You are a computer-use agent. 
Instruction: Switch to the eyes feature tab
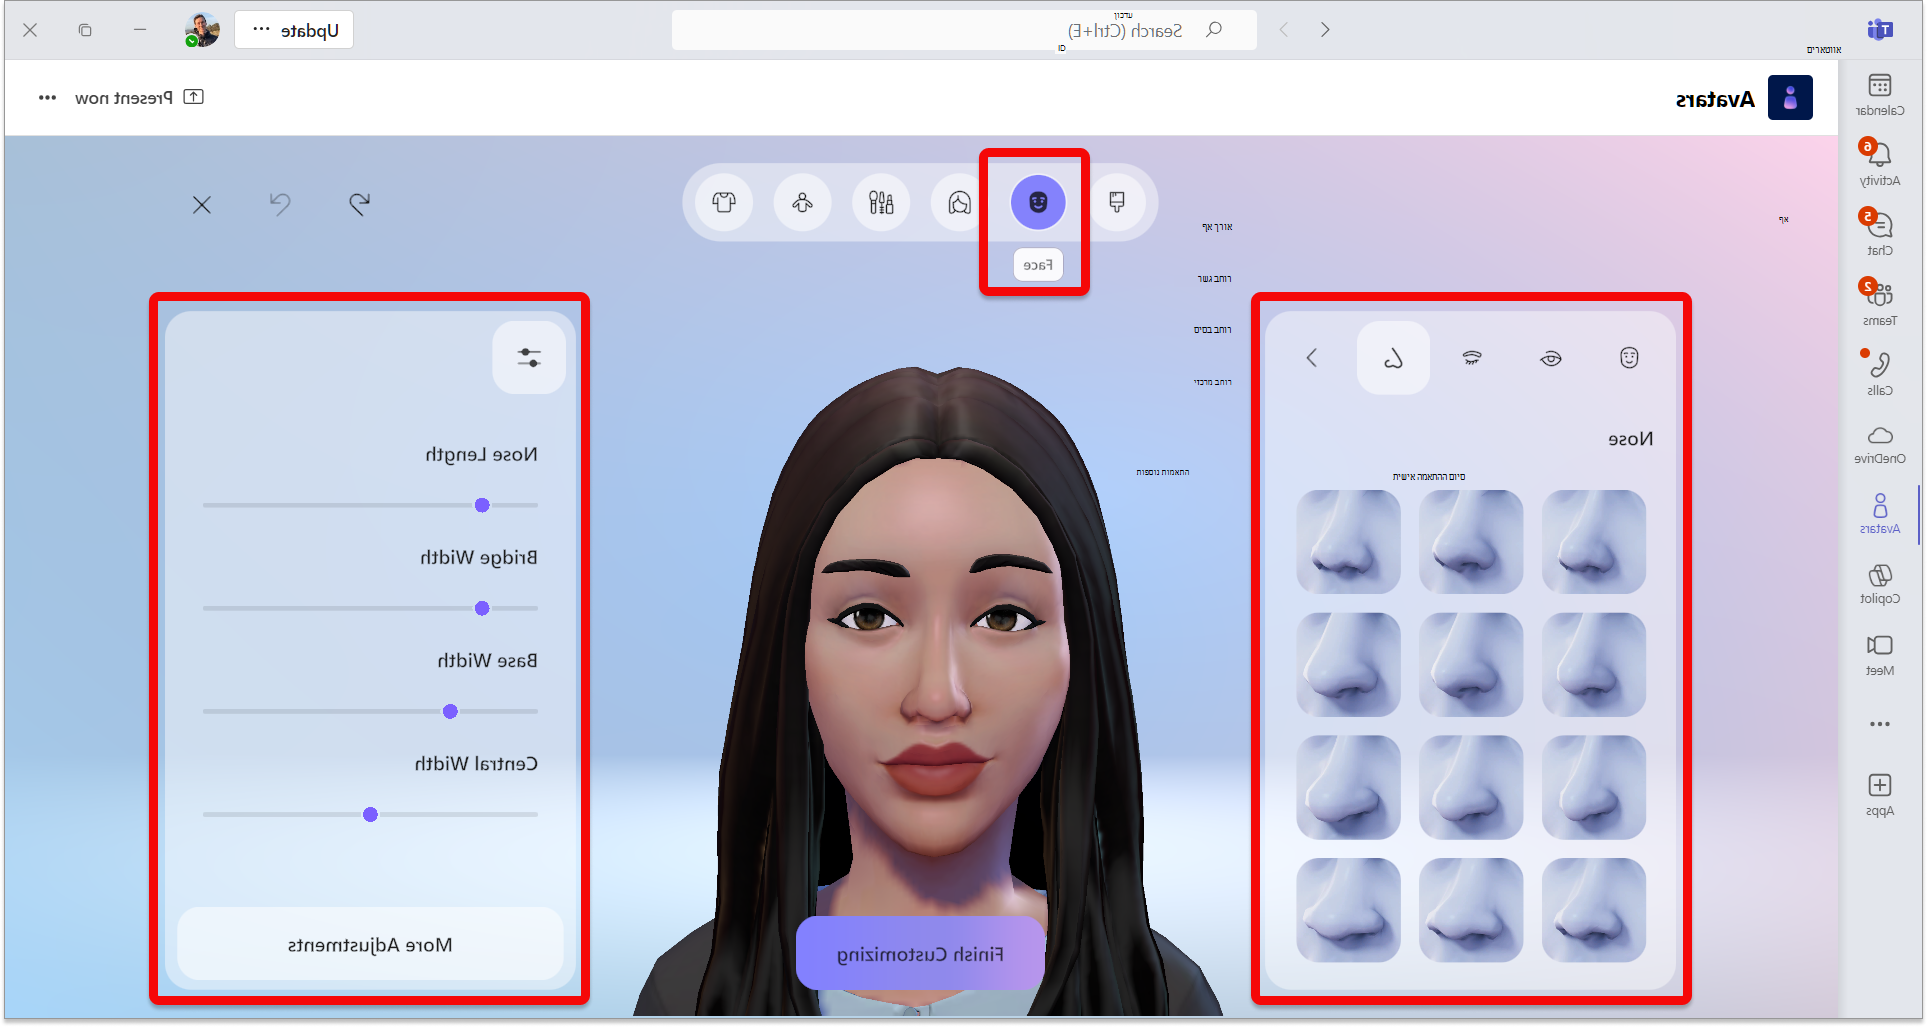coord(1551,358)
